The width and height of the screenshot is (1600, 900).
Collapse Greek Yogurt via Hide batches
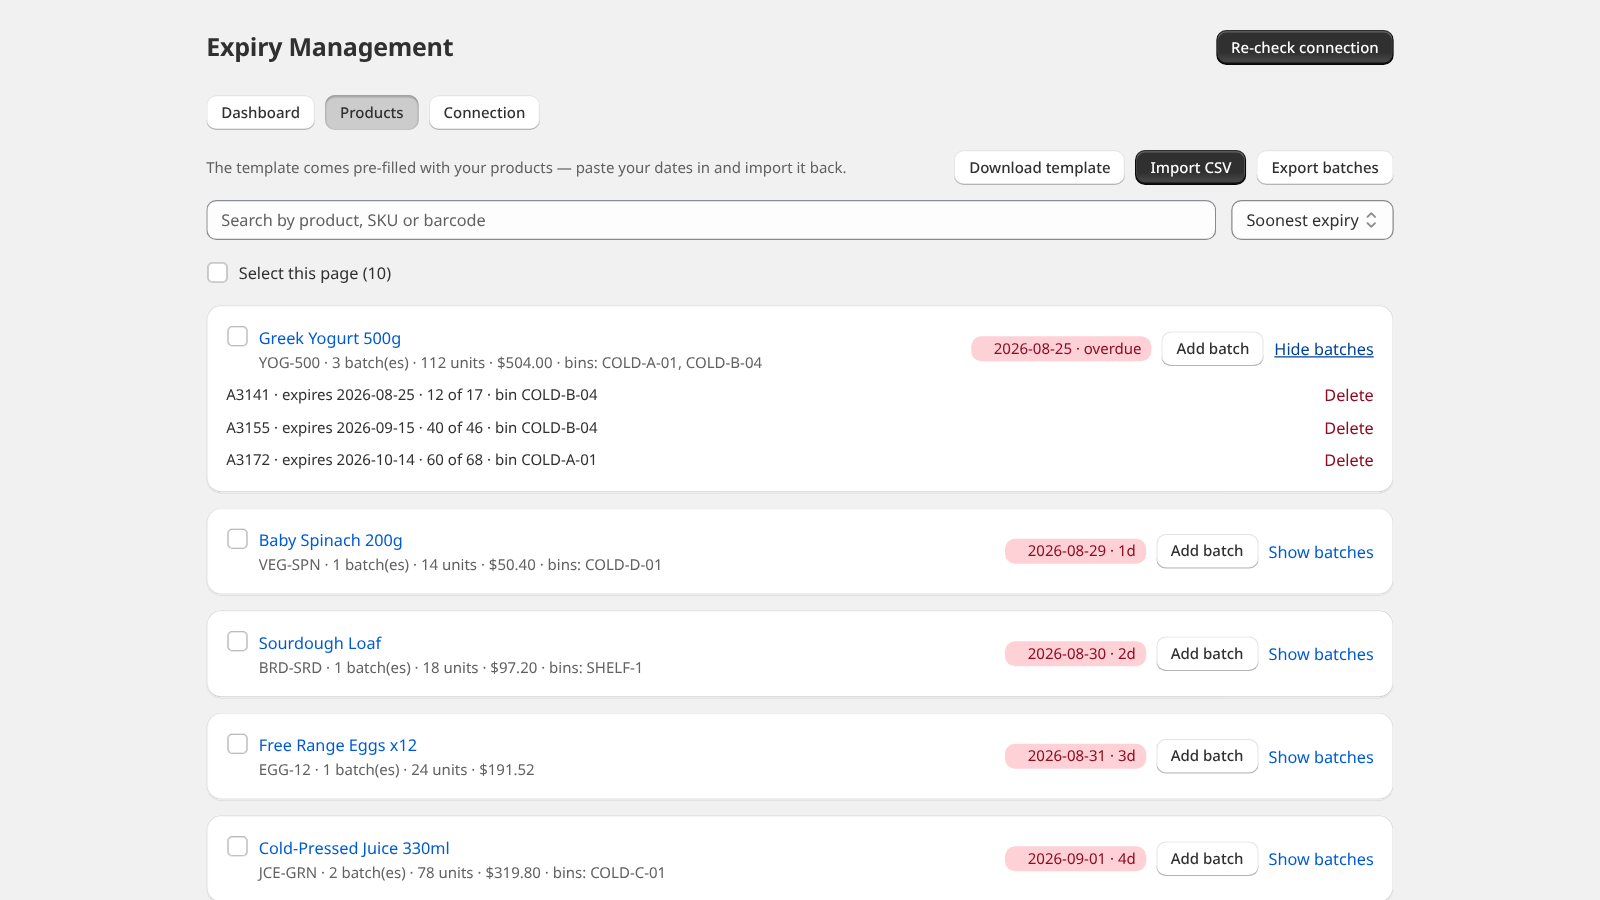[1323, 349]
